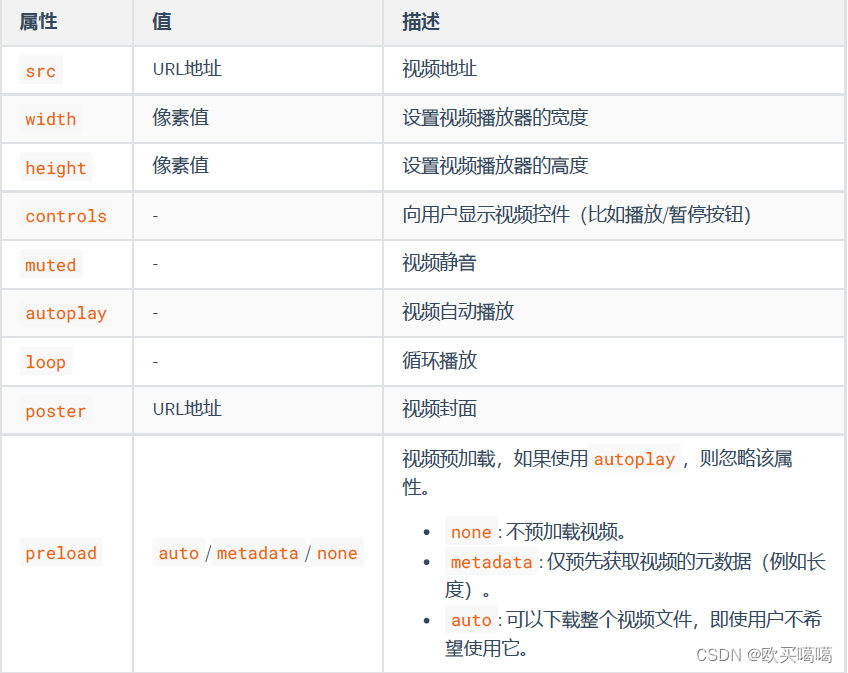The image size is (848, 673).
Task: Click the dash value in muted row
Action: pyautogui.click(x=155, y=265)
